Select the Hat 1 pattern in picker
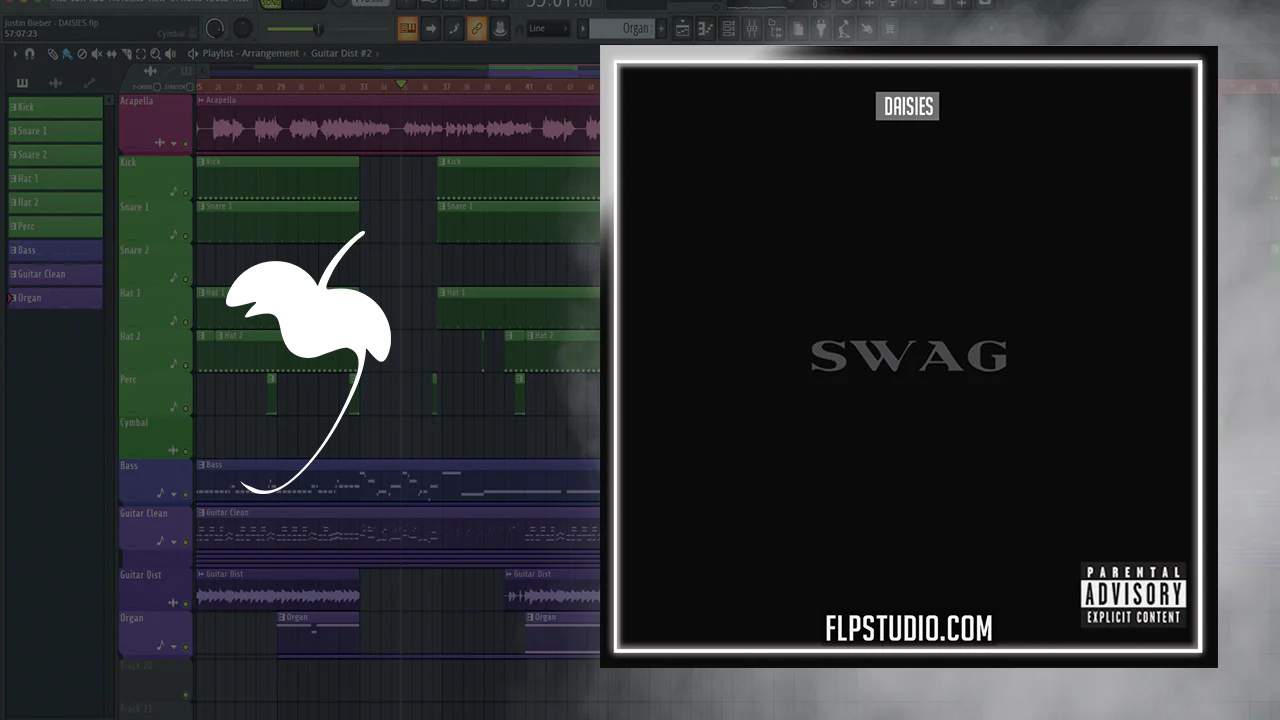The image size is (1280, 720). point(56,179)
